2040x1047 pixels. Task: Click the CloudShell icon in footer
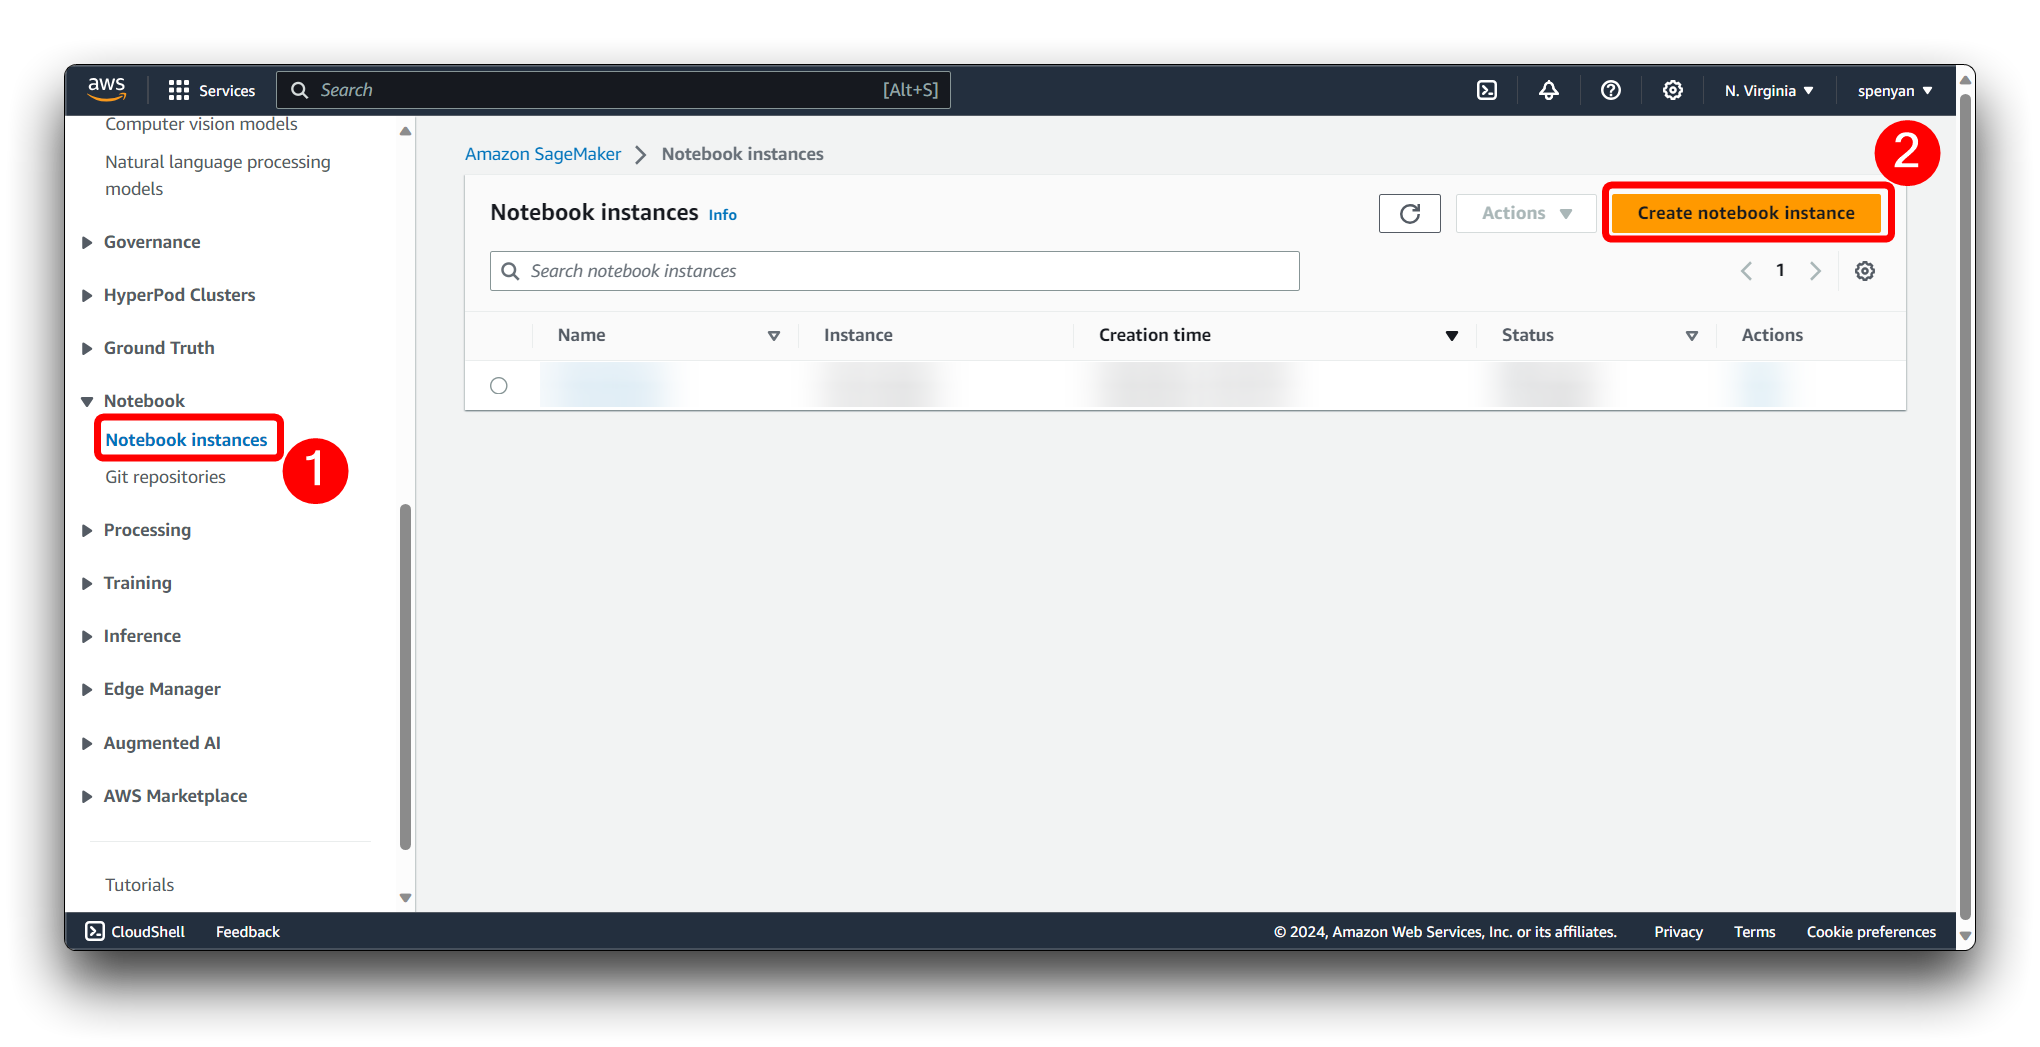(95, 931)
